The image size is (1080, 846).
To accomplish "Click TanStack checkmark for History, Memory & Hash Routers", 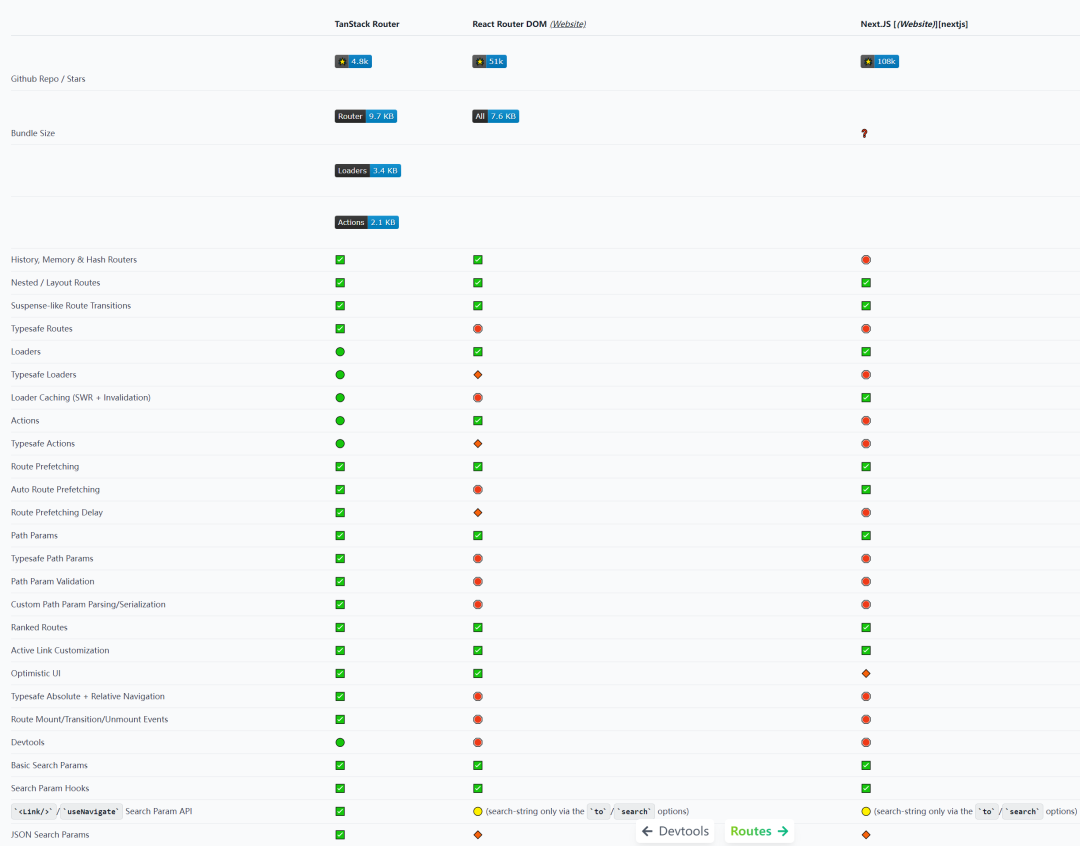I will (x=340, y=260).
